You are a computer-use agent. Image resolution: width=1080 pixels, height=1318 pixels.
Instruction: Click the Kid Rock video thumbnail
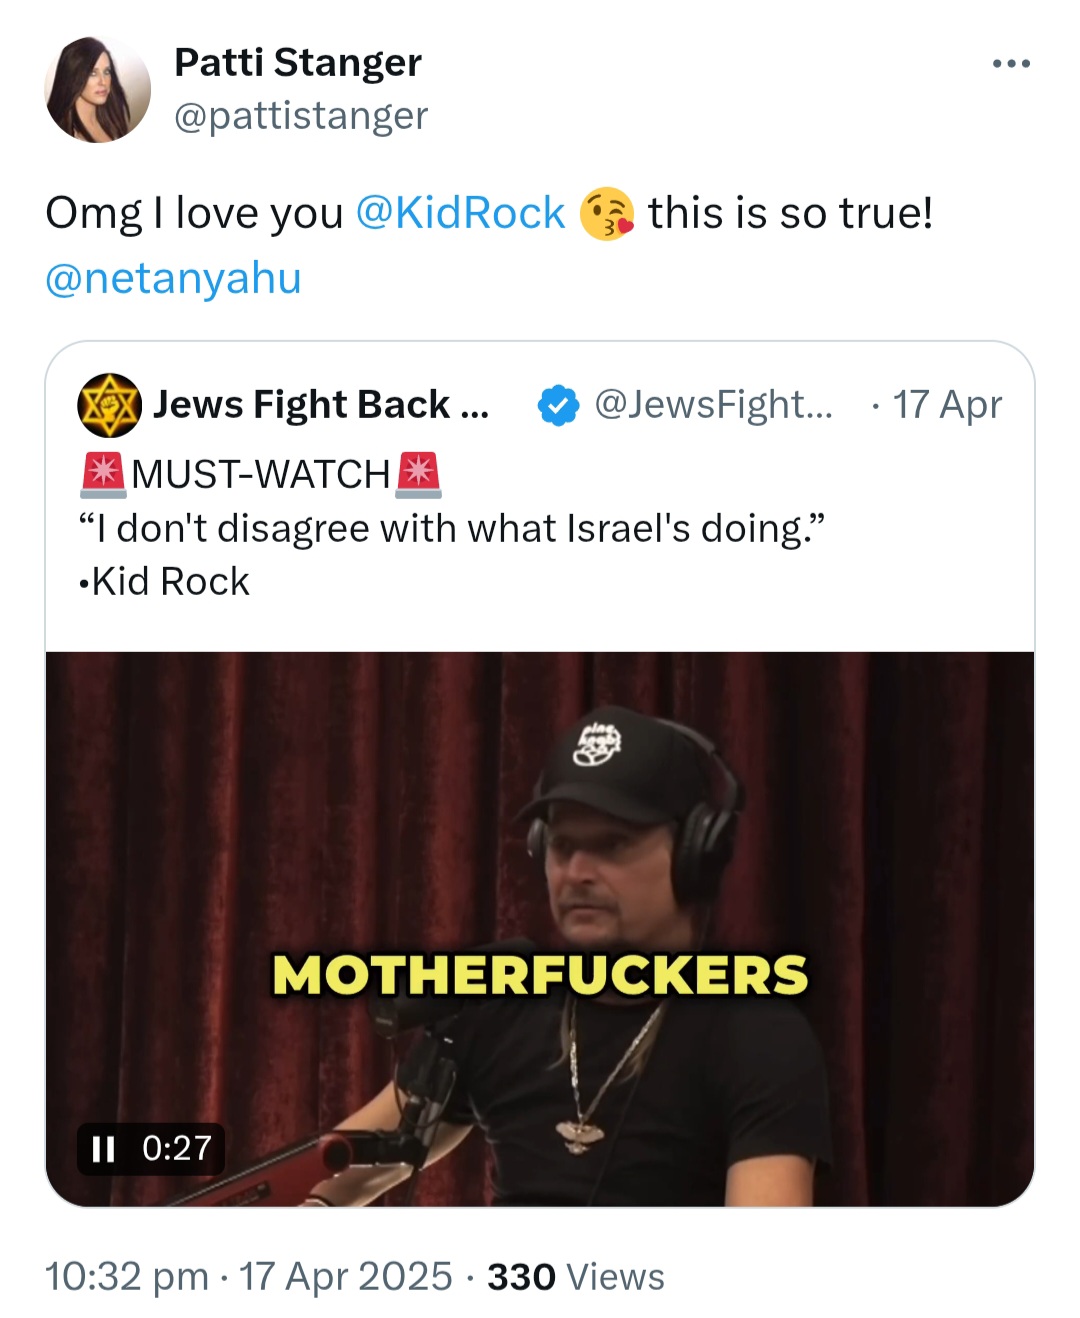point(540,929)
